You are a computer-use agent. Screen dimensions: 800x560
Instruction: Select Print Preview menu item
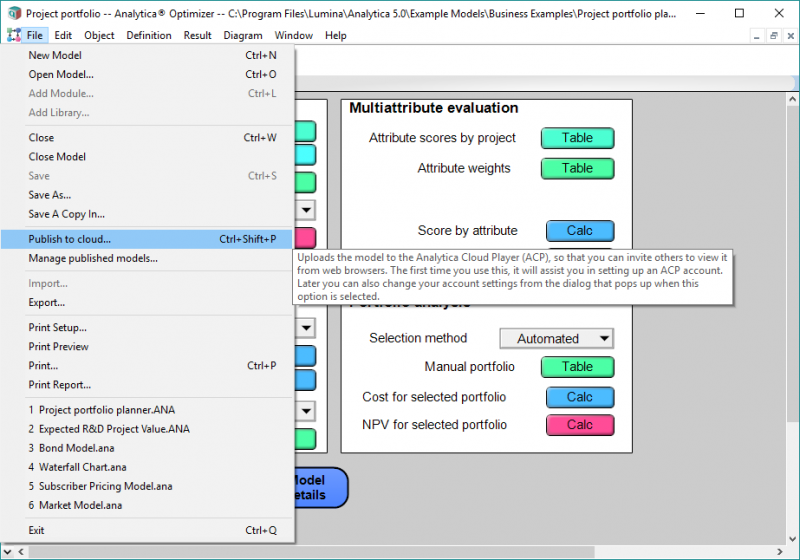coord(147,346)
